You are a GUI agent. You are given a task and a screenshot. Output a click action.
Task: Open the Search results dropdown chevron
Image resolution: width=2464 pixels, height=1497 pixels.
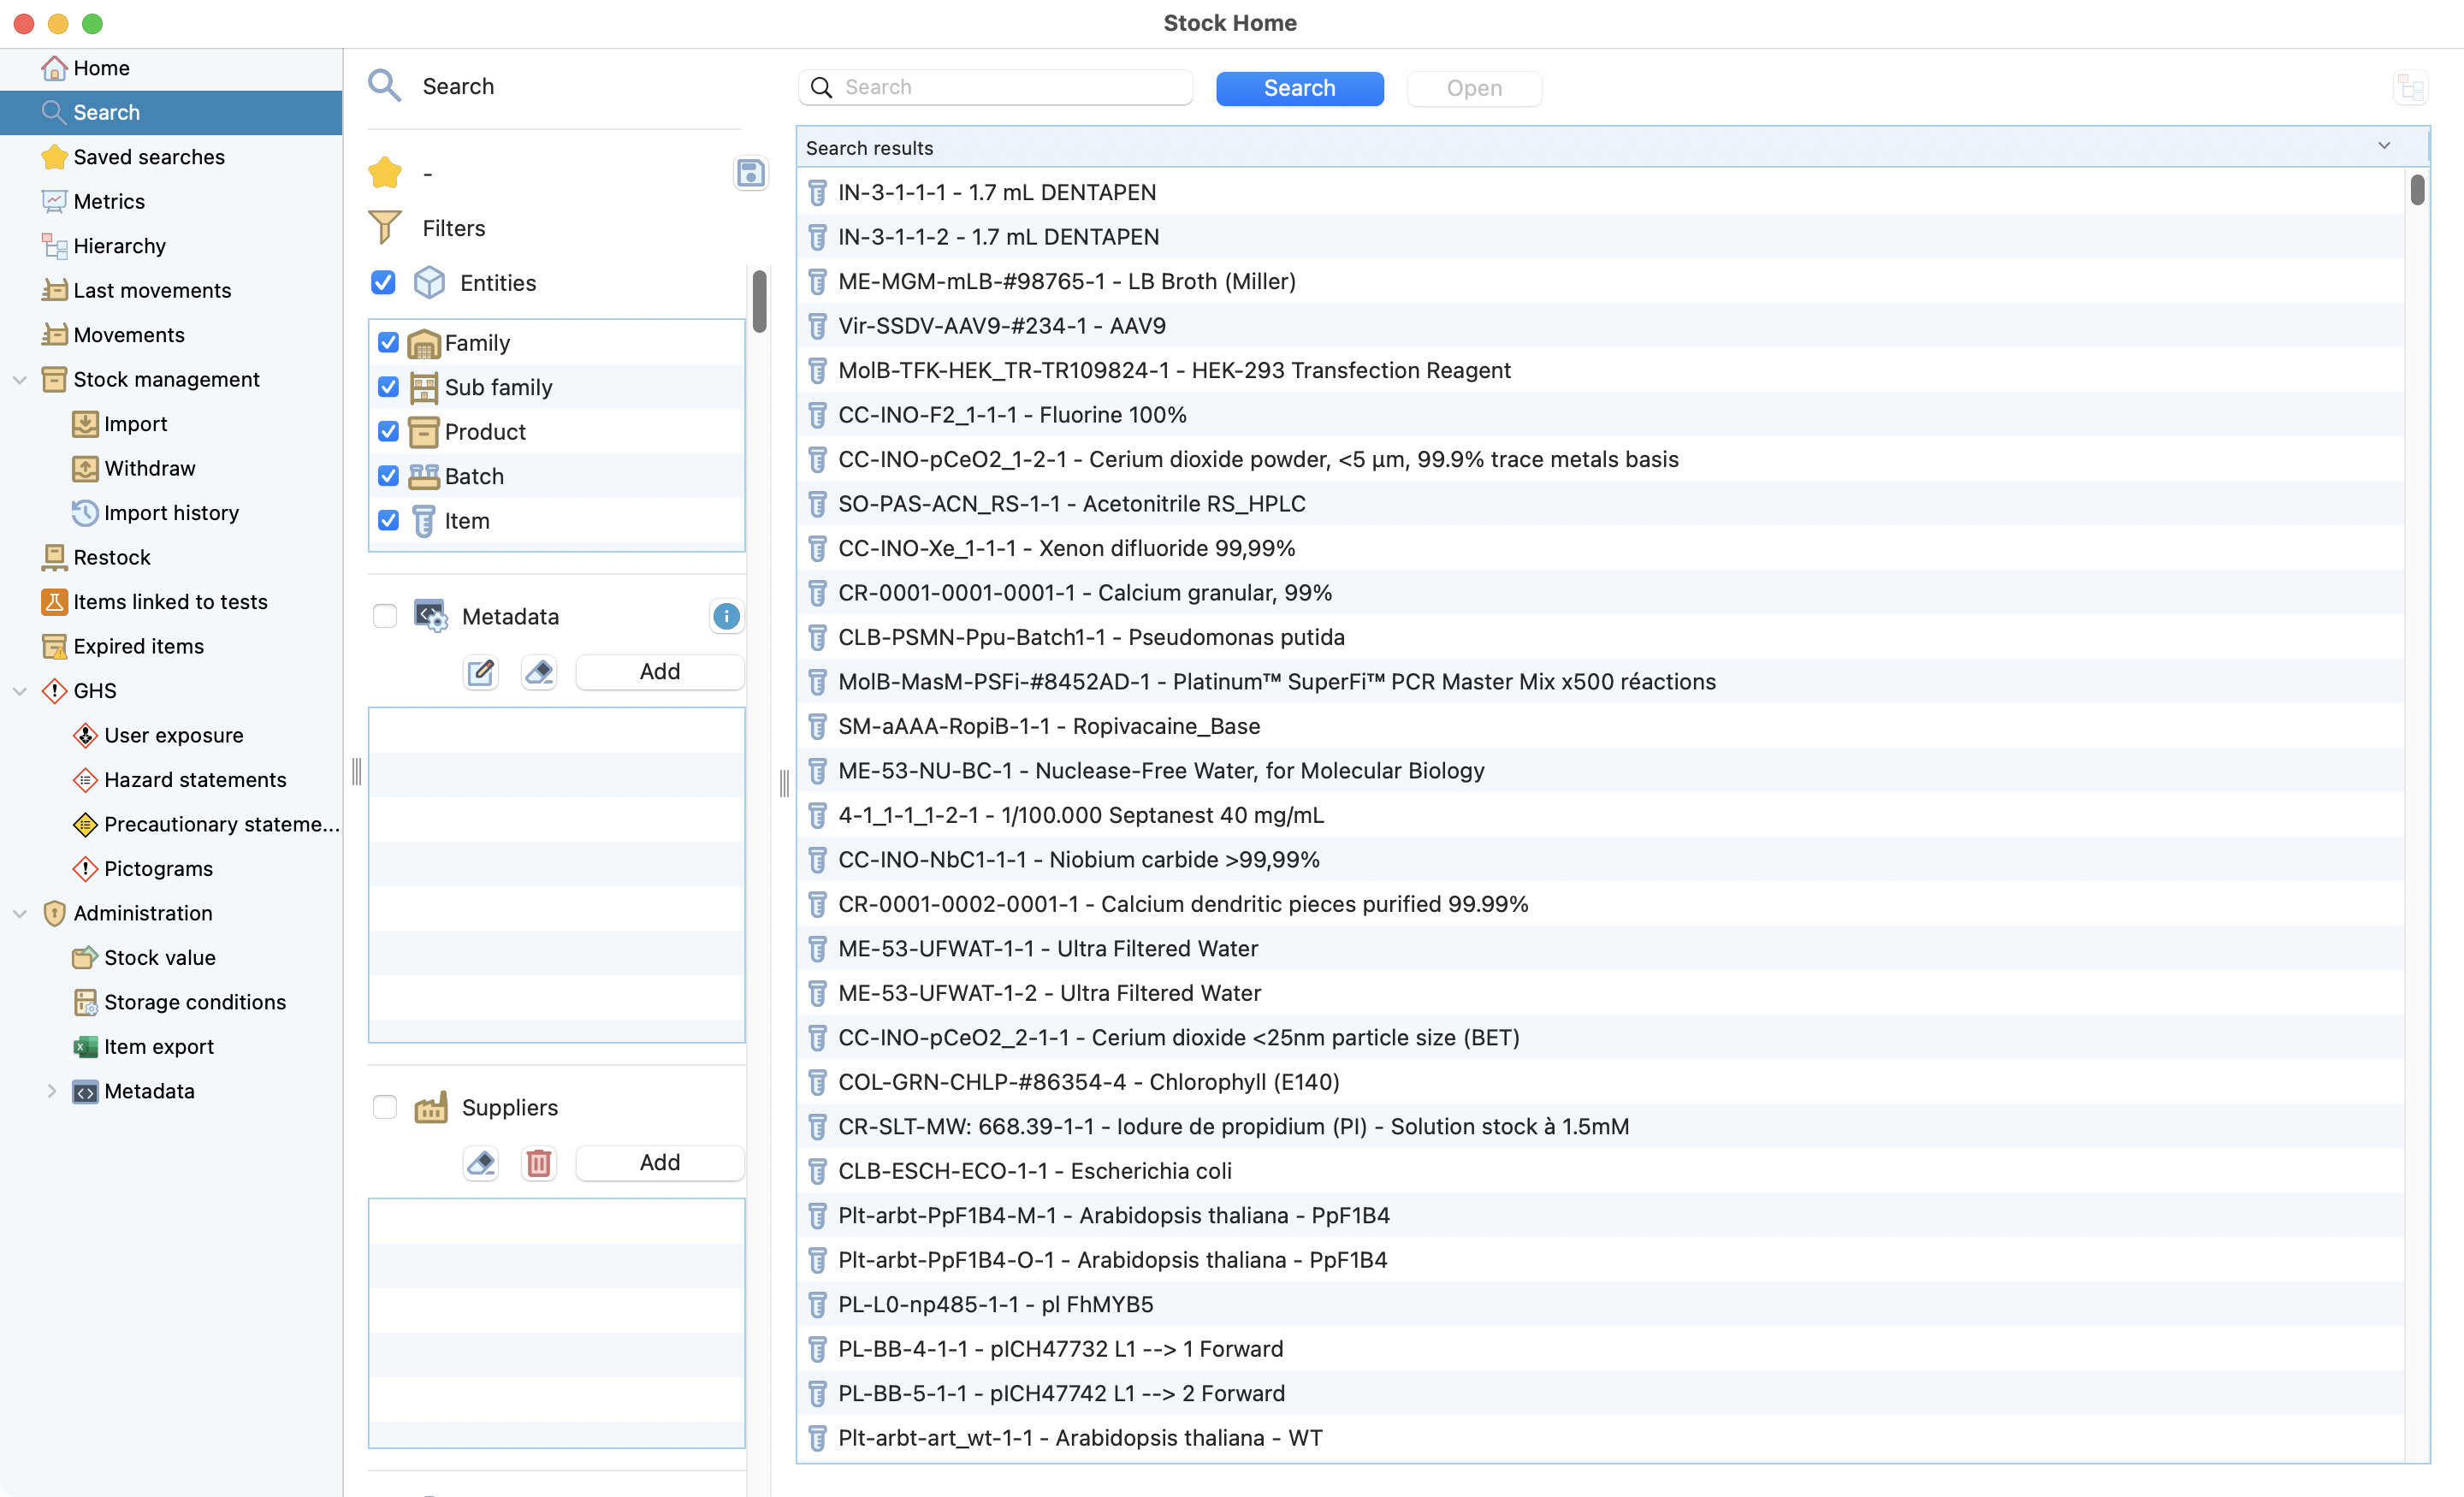pos(2383,147)
